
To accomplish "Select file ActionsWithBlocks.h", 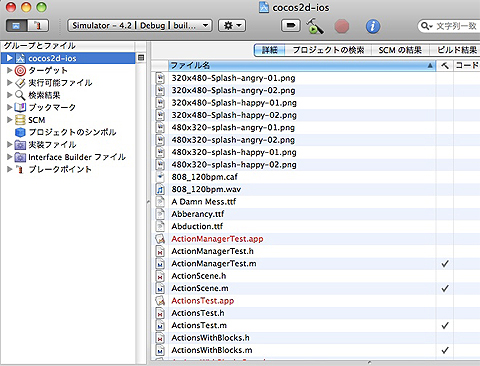I will pyautogui.click(x=210, y=338).
